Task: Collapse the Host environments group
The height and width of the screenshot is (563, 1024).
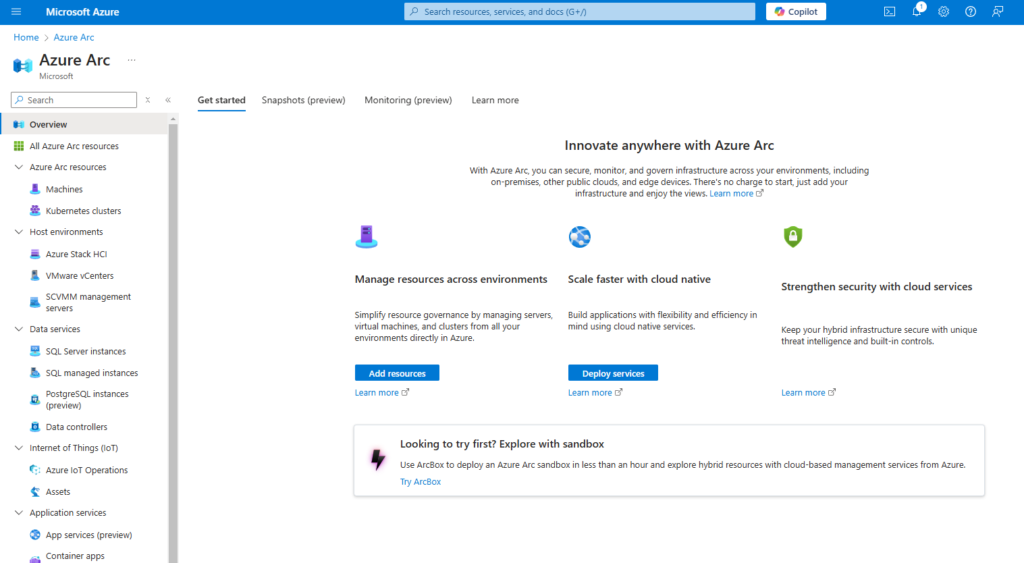Action: point(19,232)
